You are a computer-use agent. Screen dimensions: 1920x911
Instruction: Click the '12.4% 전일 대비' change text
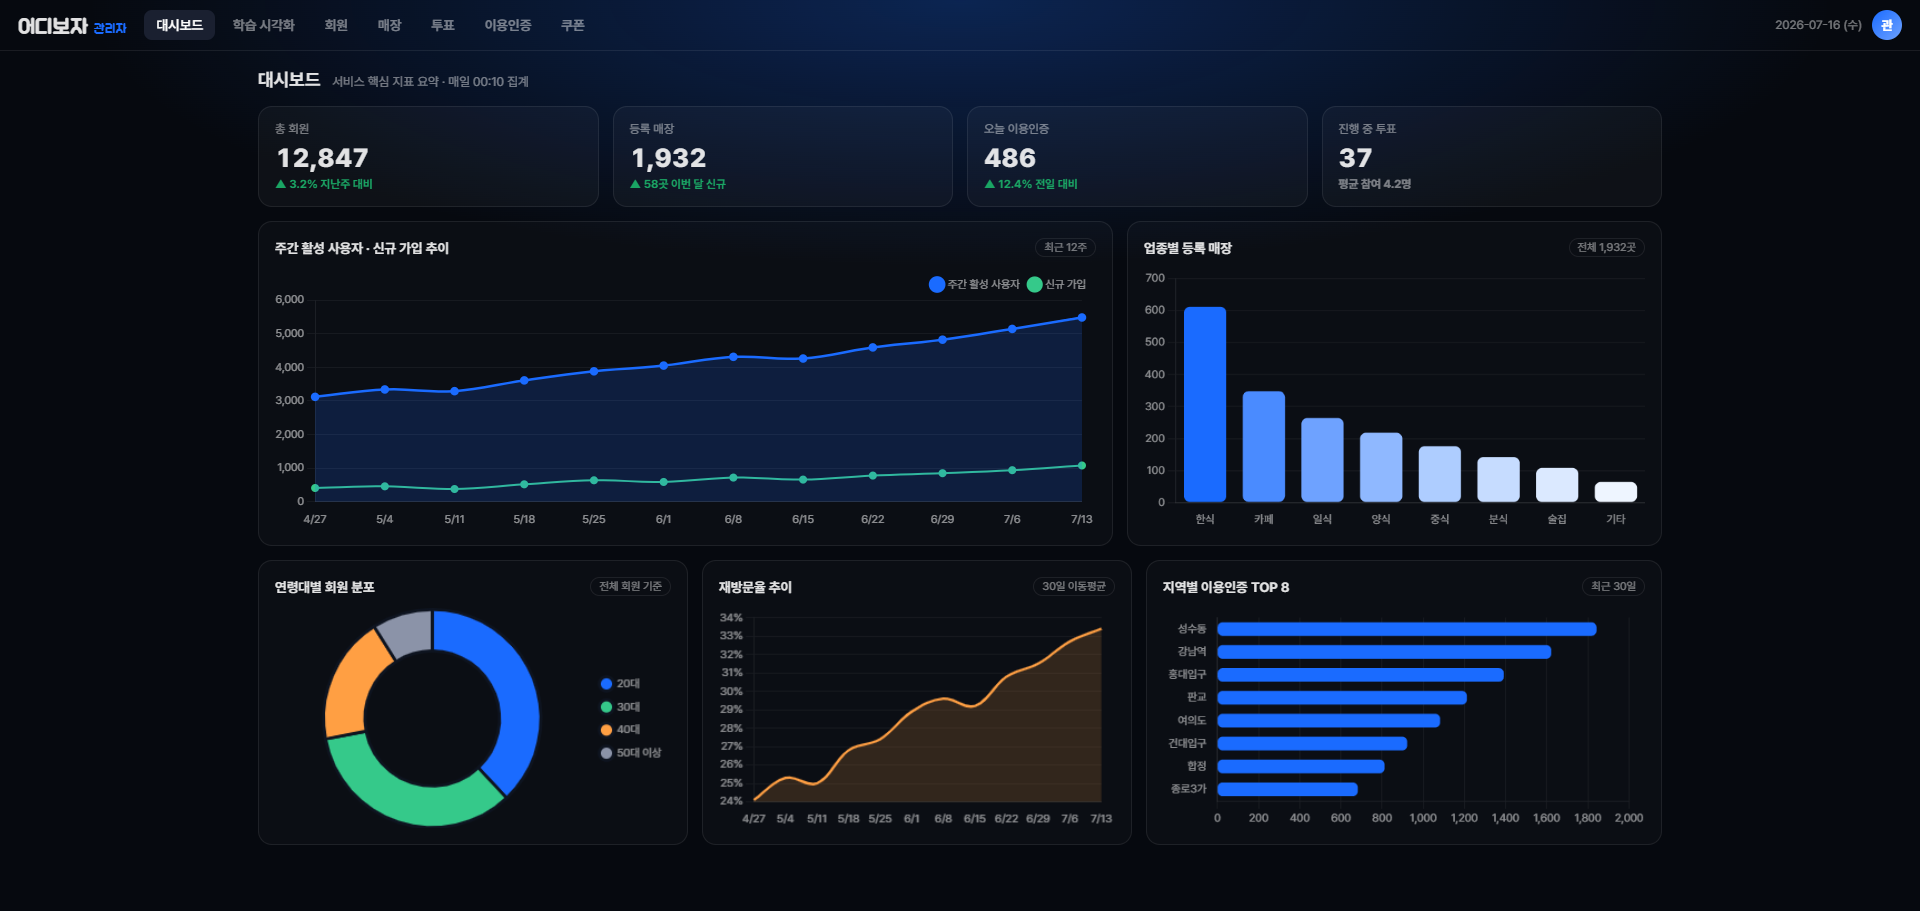pyautogui.click(x=1031, y=184)
